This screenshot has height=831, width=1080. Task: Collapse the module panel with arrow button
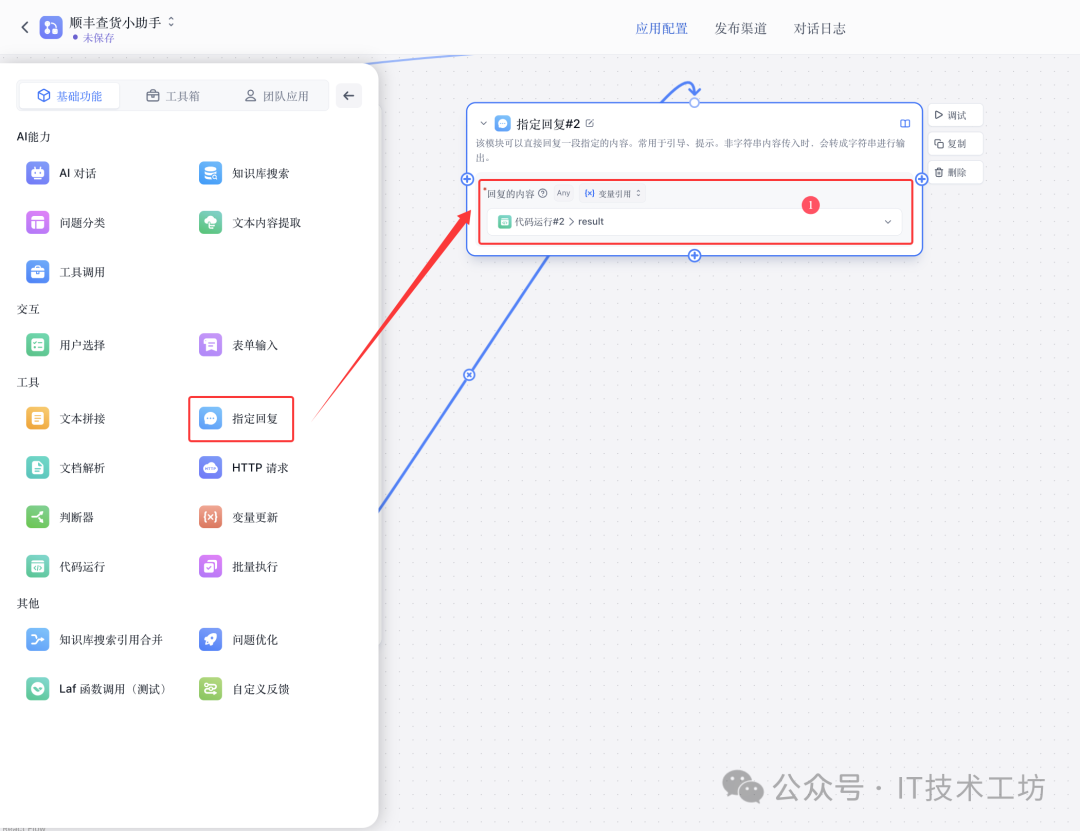tap(349, 96)
